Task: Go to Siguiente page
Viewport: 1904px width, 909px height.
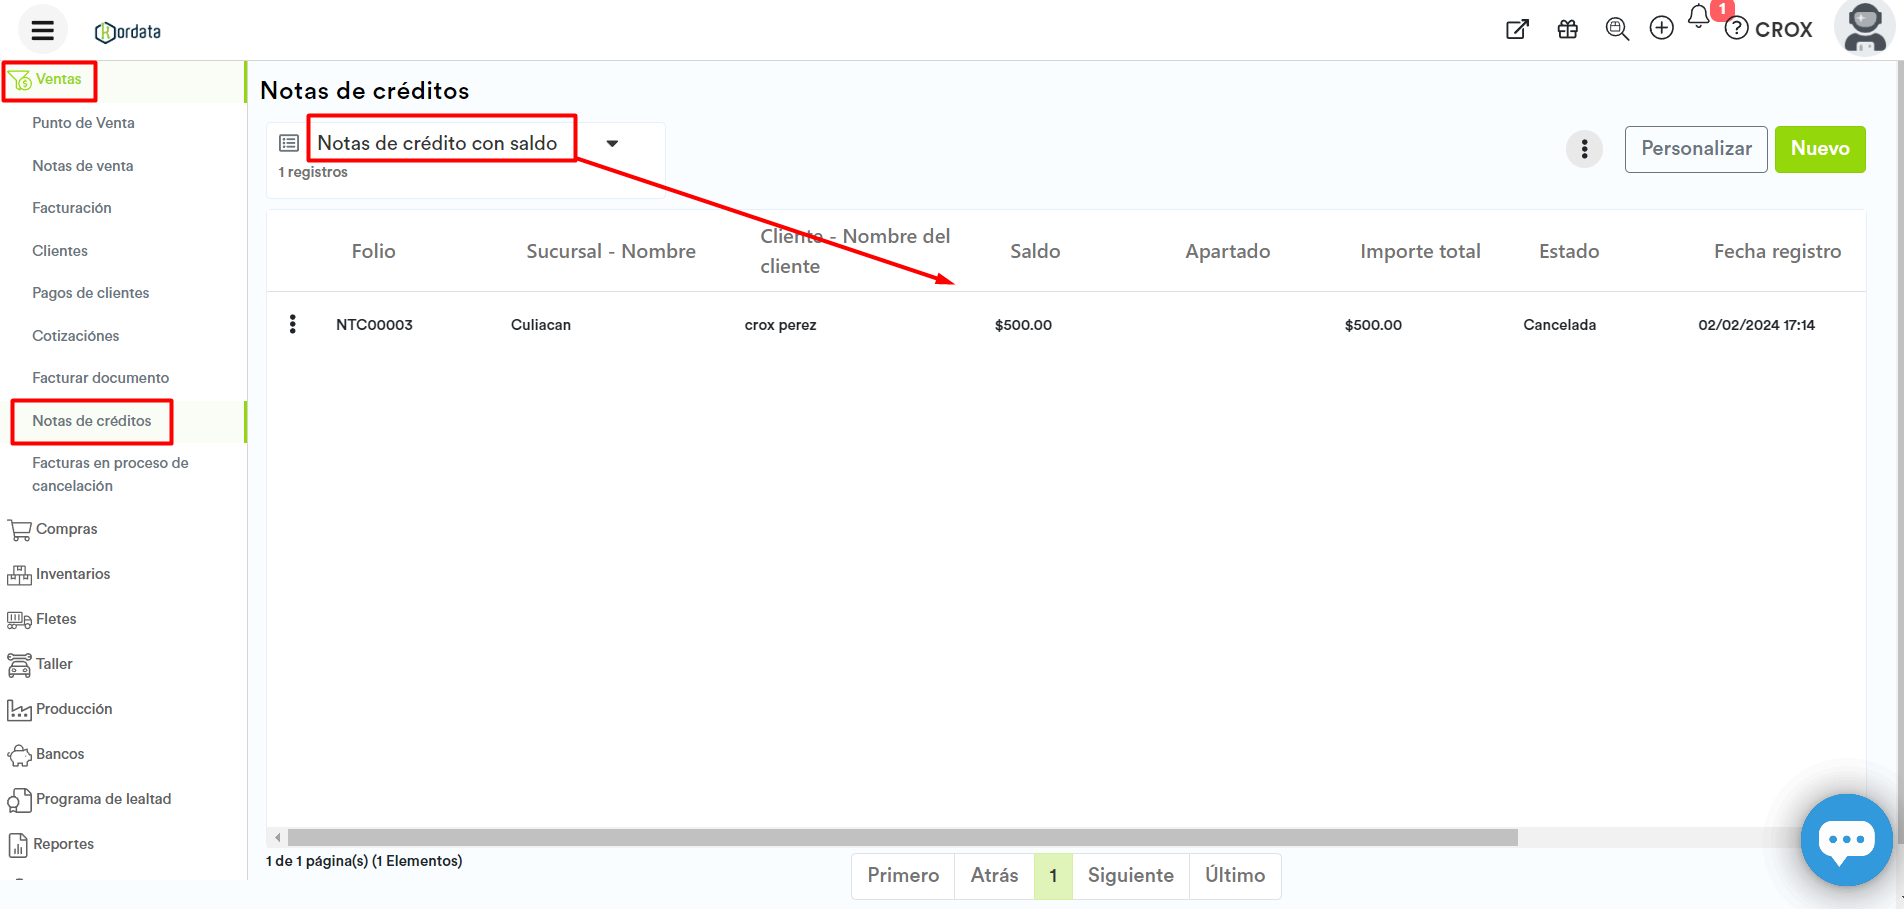Action: coord(1130,875)
